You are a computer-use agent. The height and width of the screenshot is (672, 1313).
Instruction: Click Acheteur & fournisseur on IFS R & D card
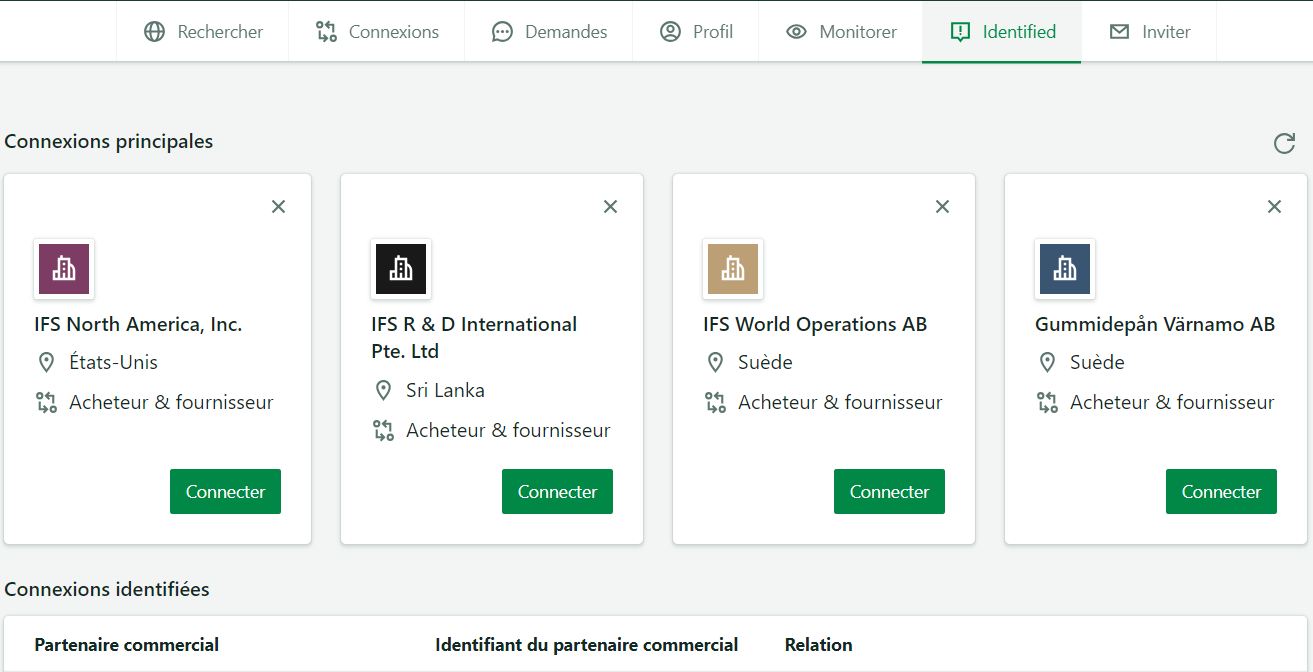pyautogui.click(x=508, y=431)
